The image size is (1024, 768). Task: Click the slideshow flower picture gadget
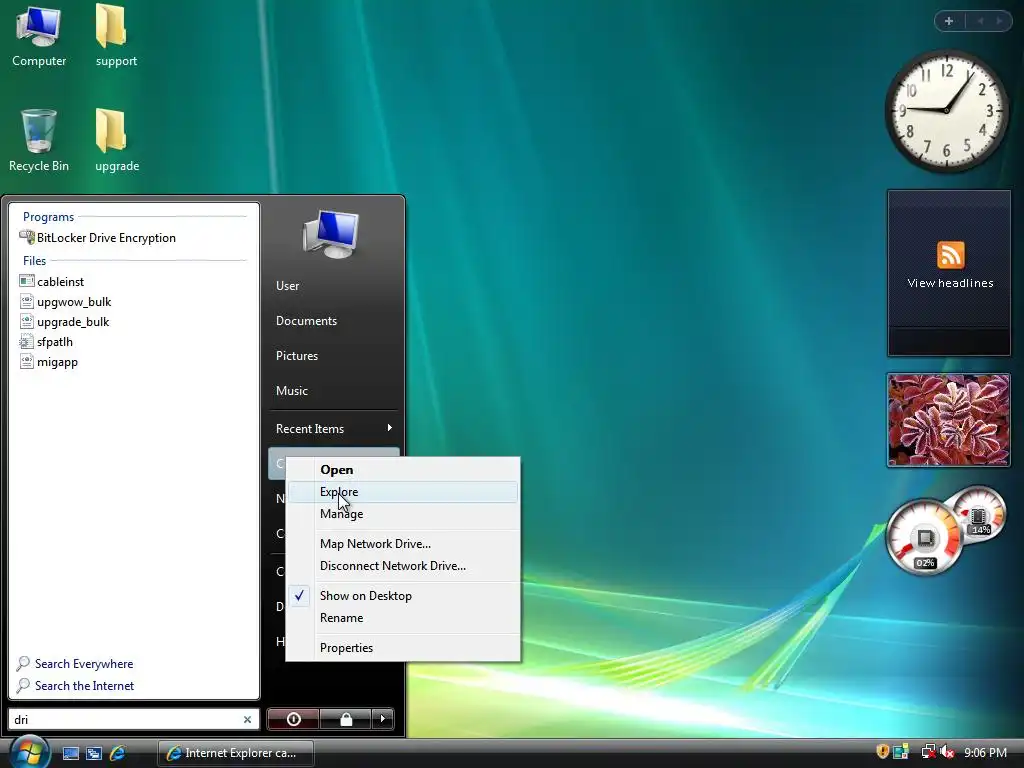948,420
